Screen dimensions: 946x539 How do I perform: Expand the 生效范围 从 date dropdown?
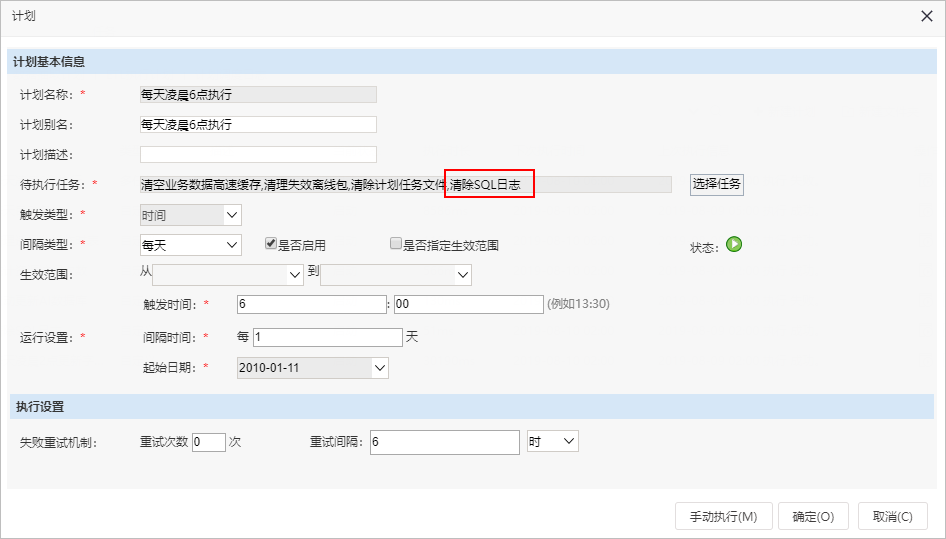tap(228, 275)
